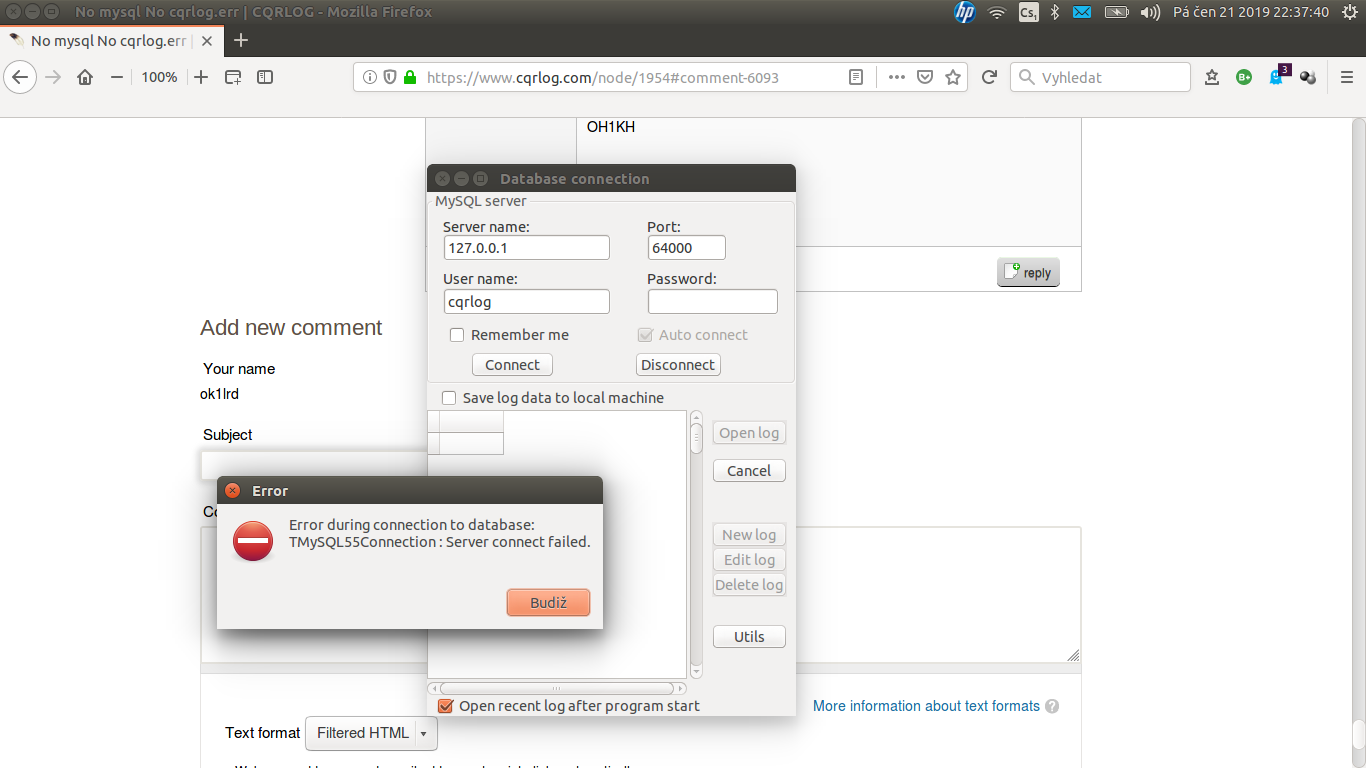Open page actions three-dots menu
Image resolution: width=1366 pixels, height=768 pixels.
[x=897, y=77]
